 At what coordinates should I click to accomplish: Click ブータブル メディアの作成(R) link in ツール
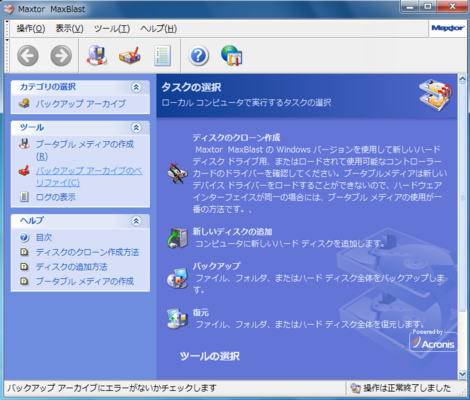pyautogui.click(x=85, y=150)
